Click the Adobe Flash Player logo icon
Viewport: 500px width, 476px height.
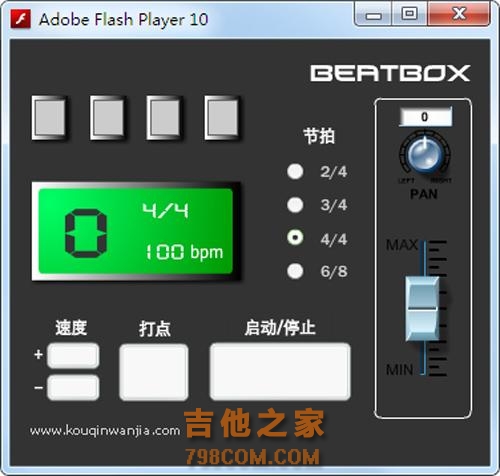tap(20, 19)
